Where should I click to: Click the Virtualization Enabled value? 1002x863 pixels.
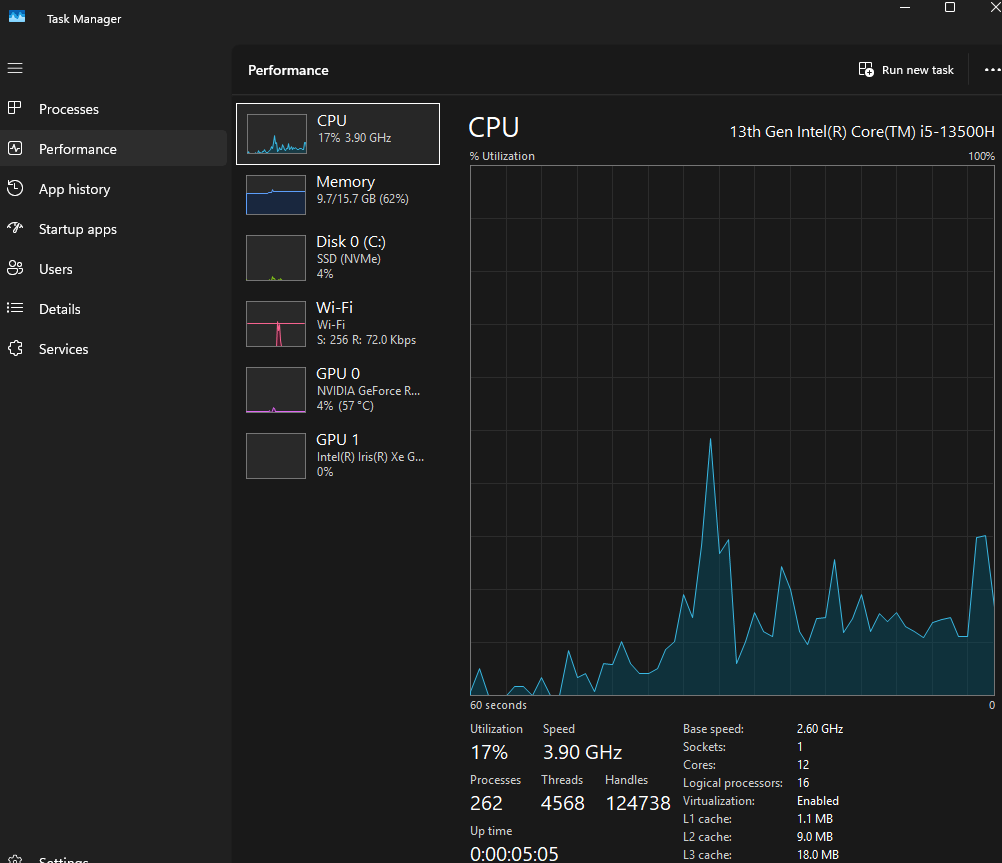pos(818,801)
